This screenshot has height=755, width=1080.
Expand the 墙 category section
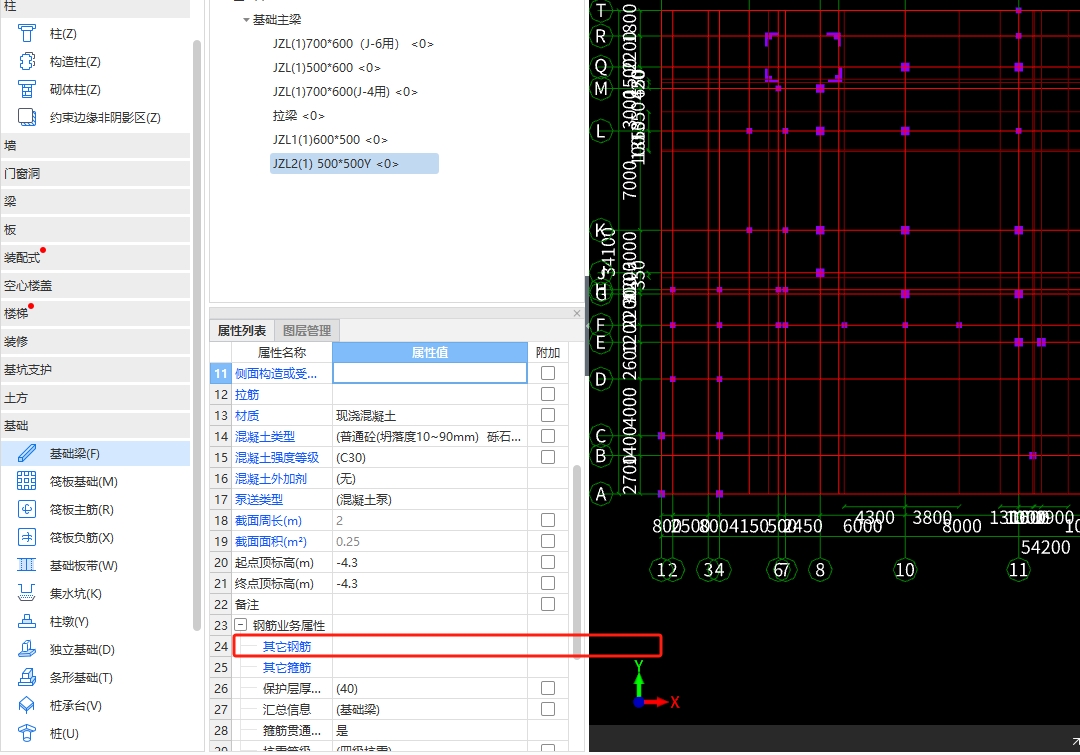tap(95, 145)
